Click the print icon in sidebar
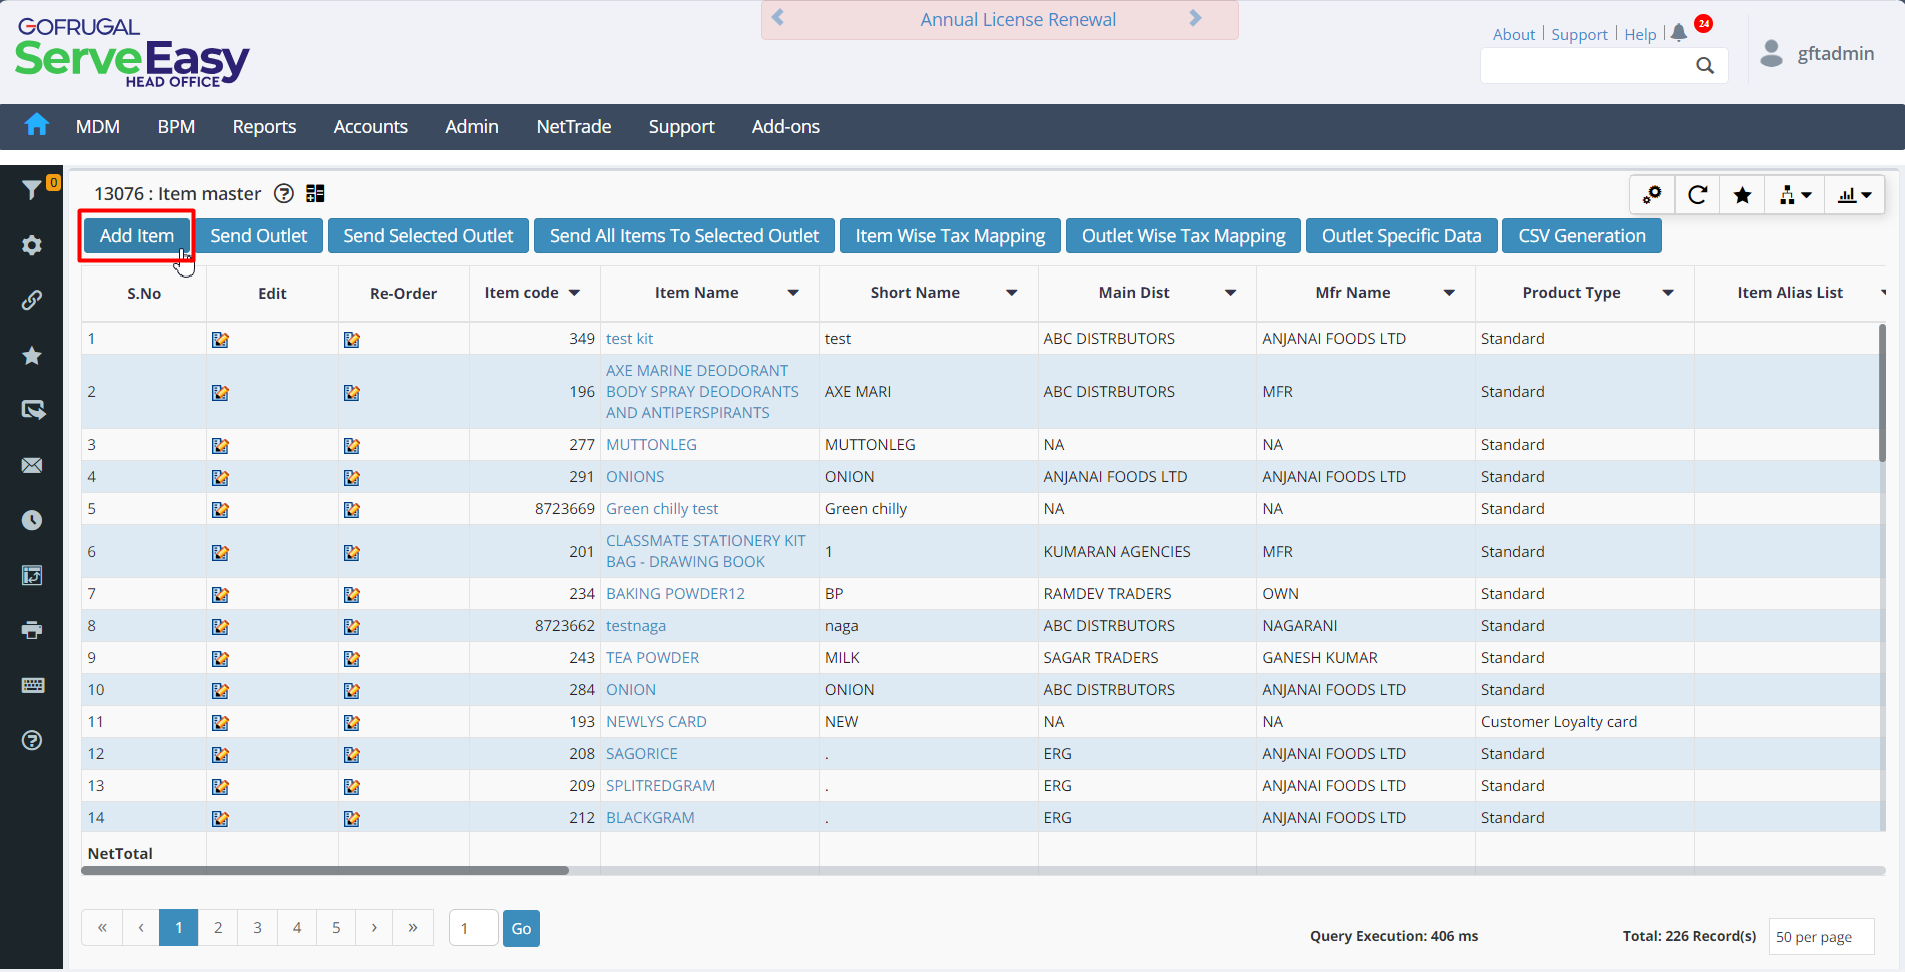Viewport: 1905px width, 972px height. tap(32, 630)
